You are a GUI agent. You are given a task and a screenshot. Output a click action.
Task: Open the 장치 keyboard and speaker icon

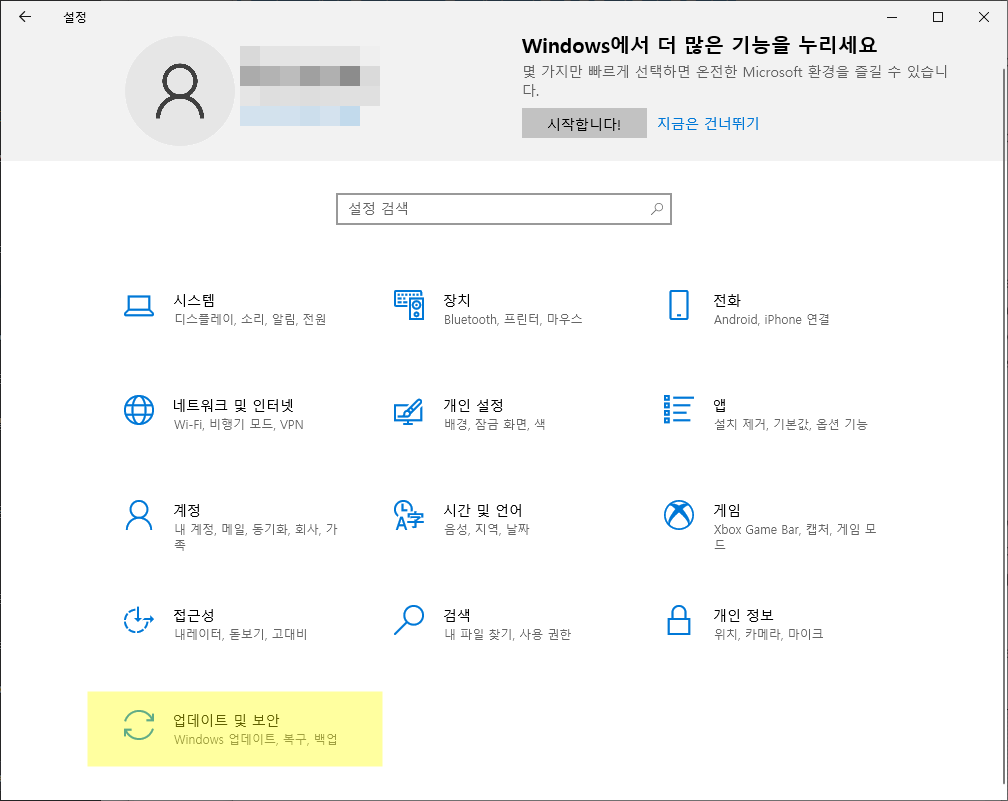click(409, 305)
